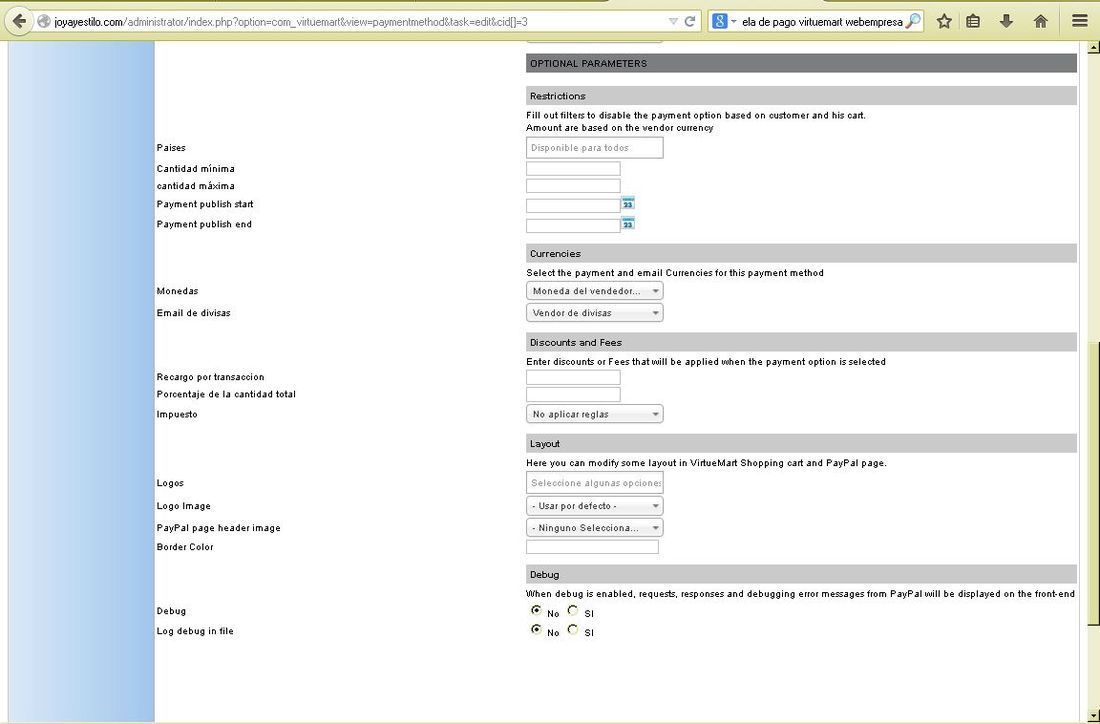Screen dimensions: 1100x724
Task: Bookmark this page with the star icon
Action: 944,22
